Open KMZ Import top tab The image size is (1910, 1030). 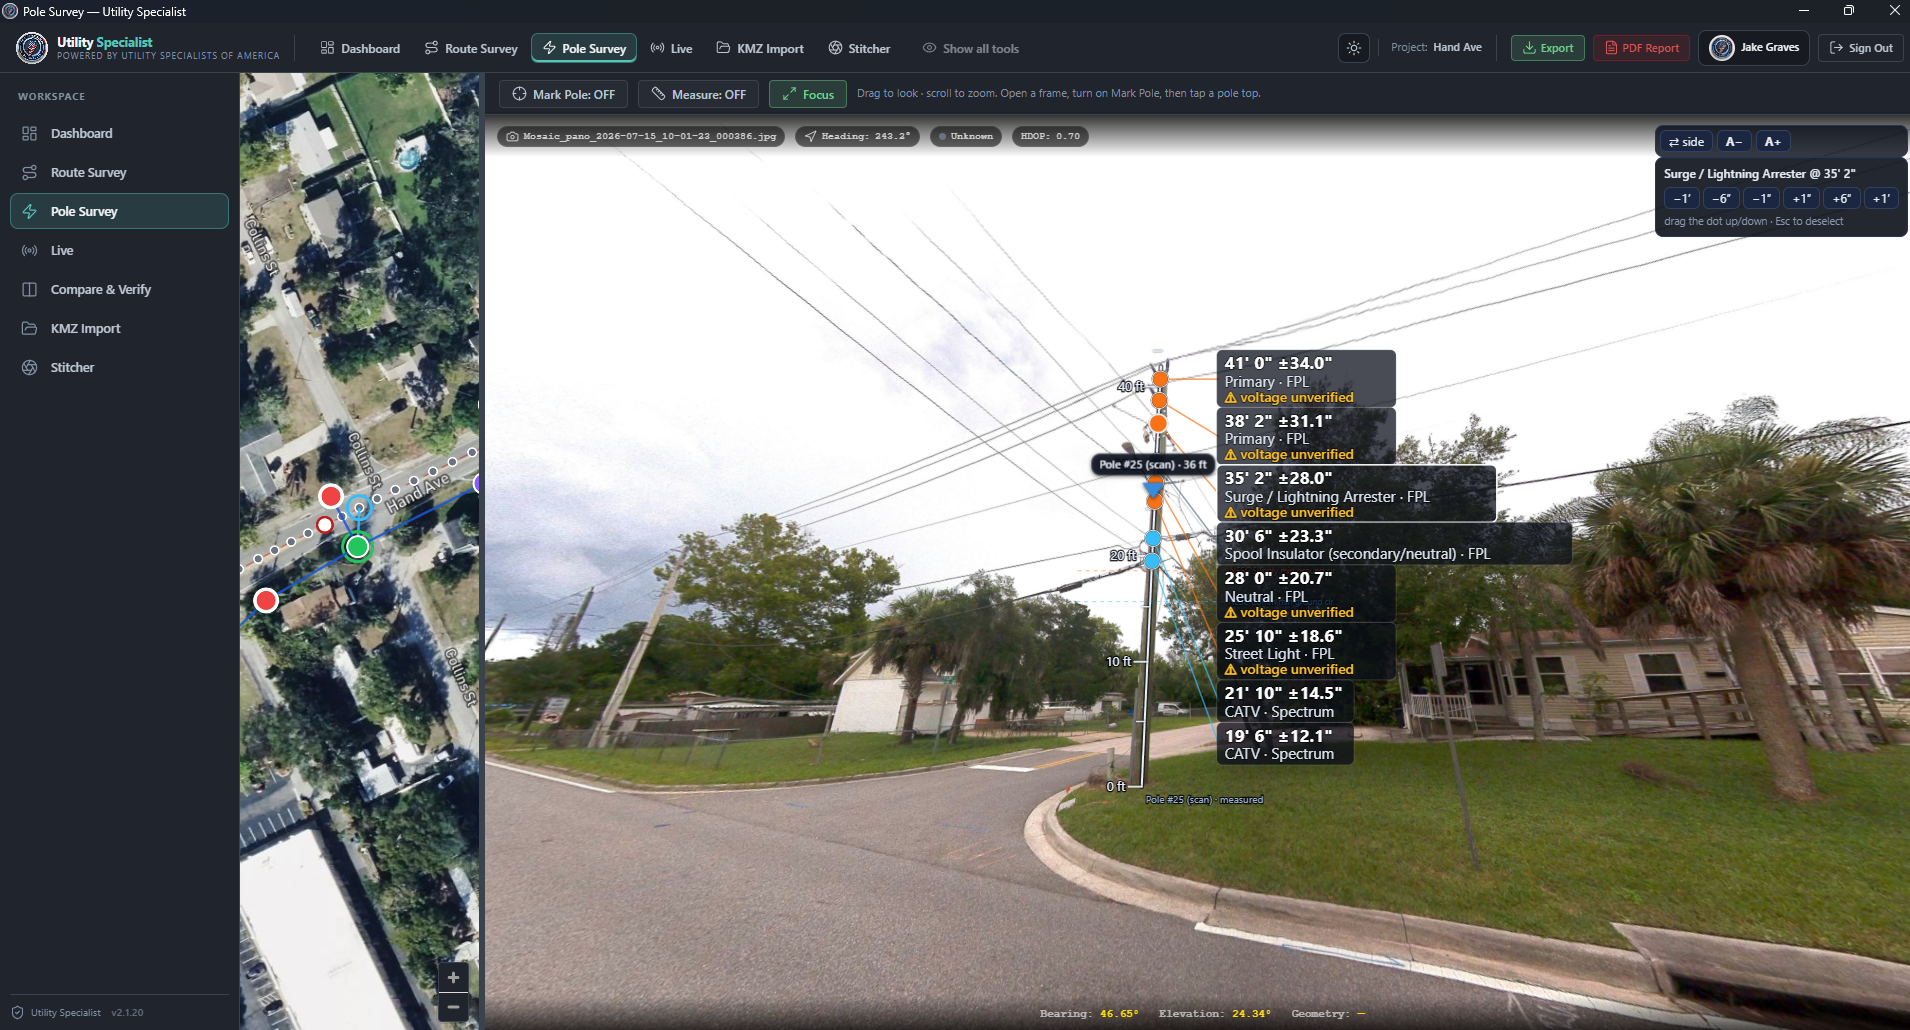[760, 48]
